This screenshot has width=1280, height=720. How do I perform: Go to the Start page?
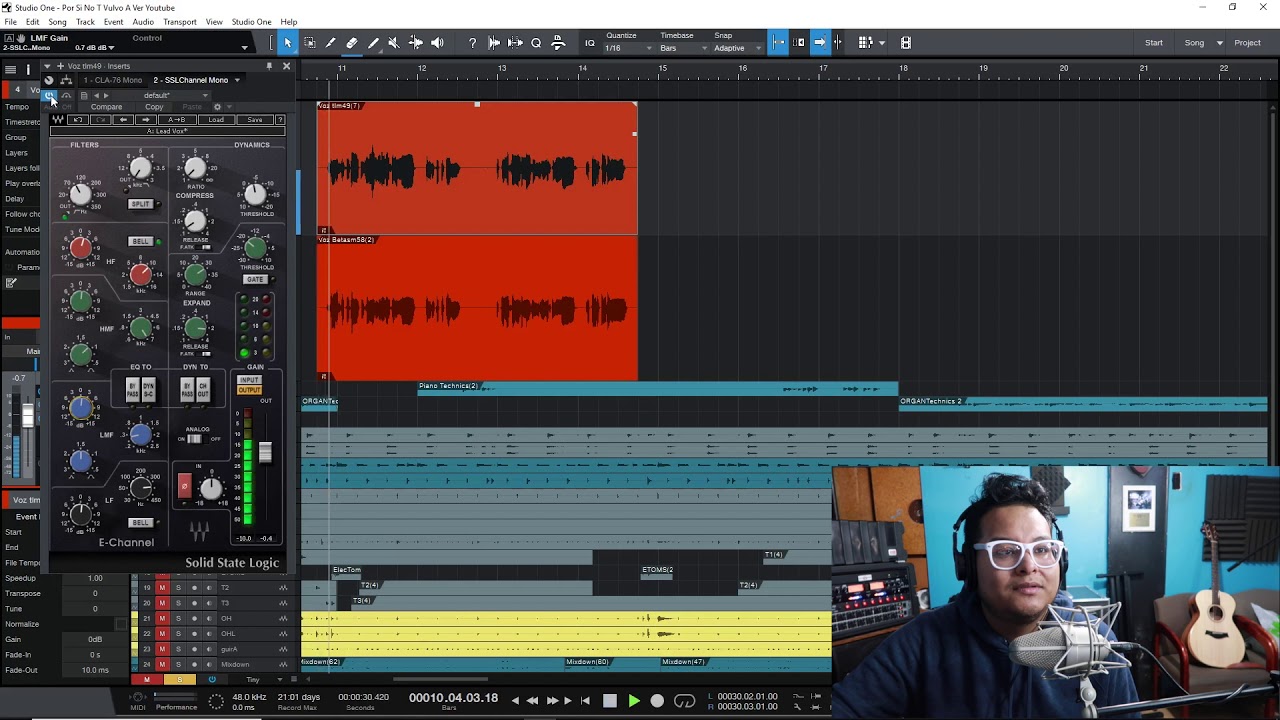tap(1154, 43)
